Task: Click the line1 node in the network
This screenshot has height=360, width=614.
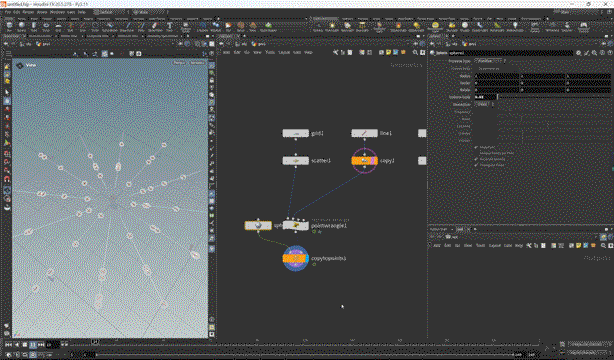Action: (x=365, y=133)
